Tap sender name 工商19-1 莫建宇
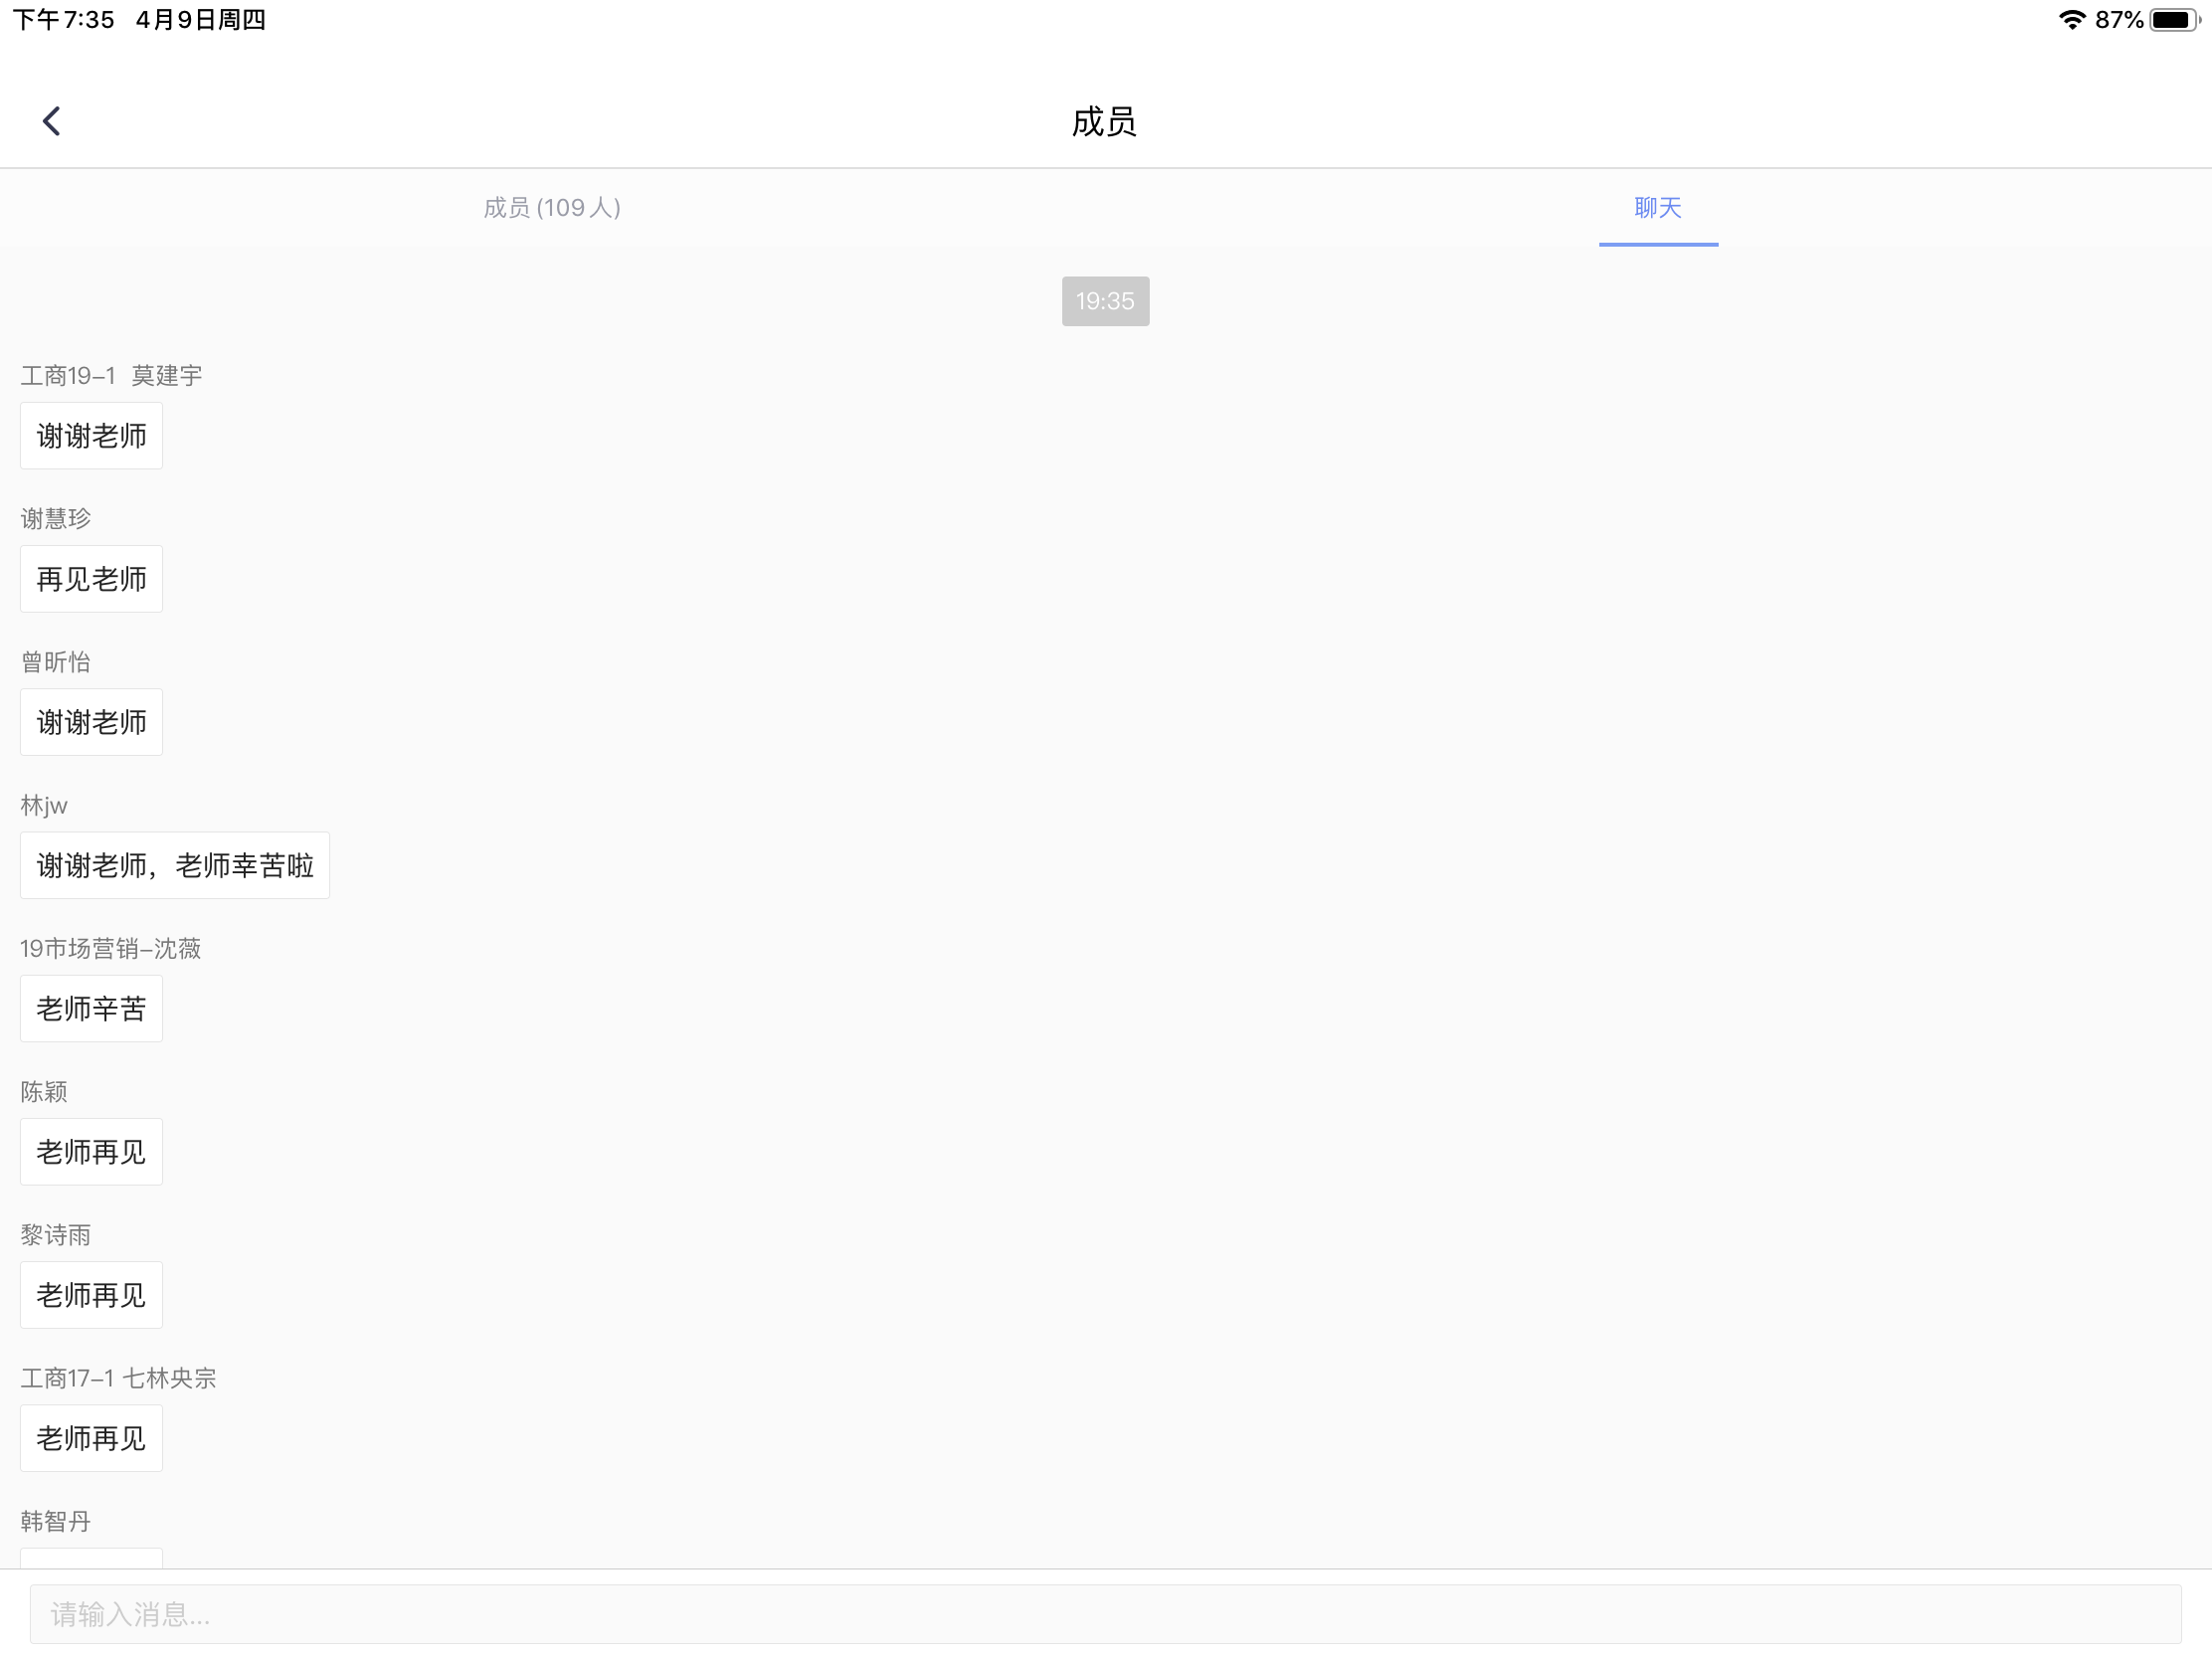2212x1659 pixels. [x=111, y=376]
